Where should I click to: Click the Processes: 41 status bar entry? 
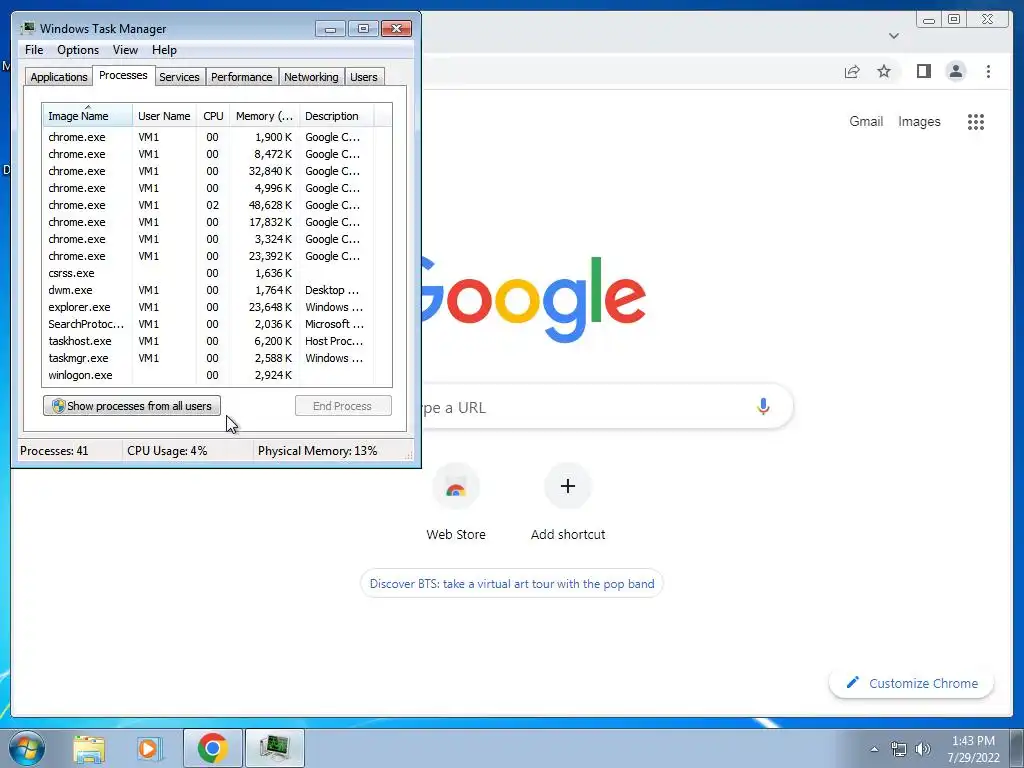pos(68,451)
